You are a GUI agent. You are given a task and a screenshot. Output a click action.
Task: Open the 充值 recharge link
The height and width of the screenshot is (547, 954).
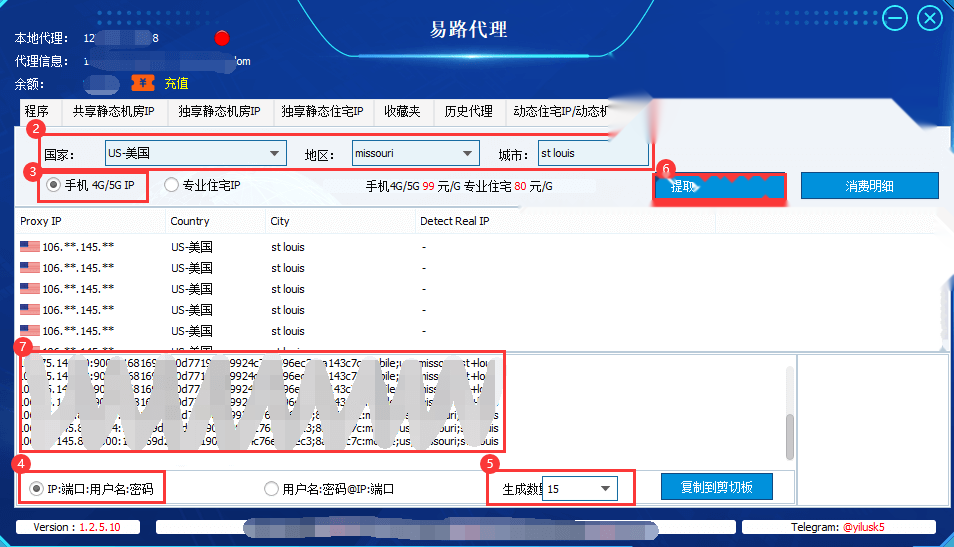(x=176, y=83)
